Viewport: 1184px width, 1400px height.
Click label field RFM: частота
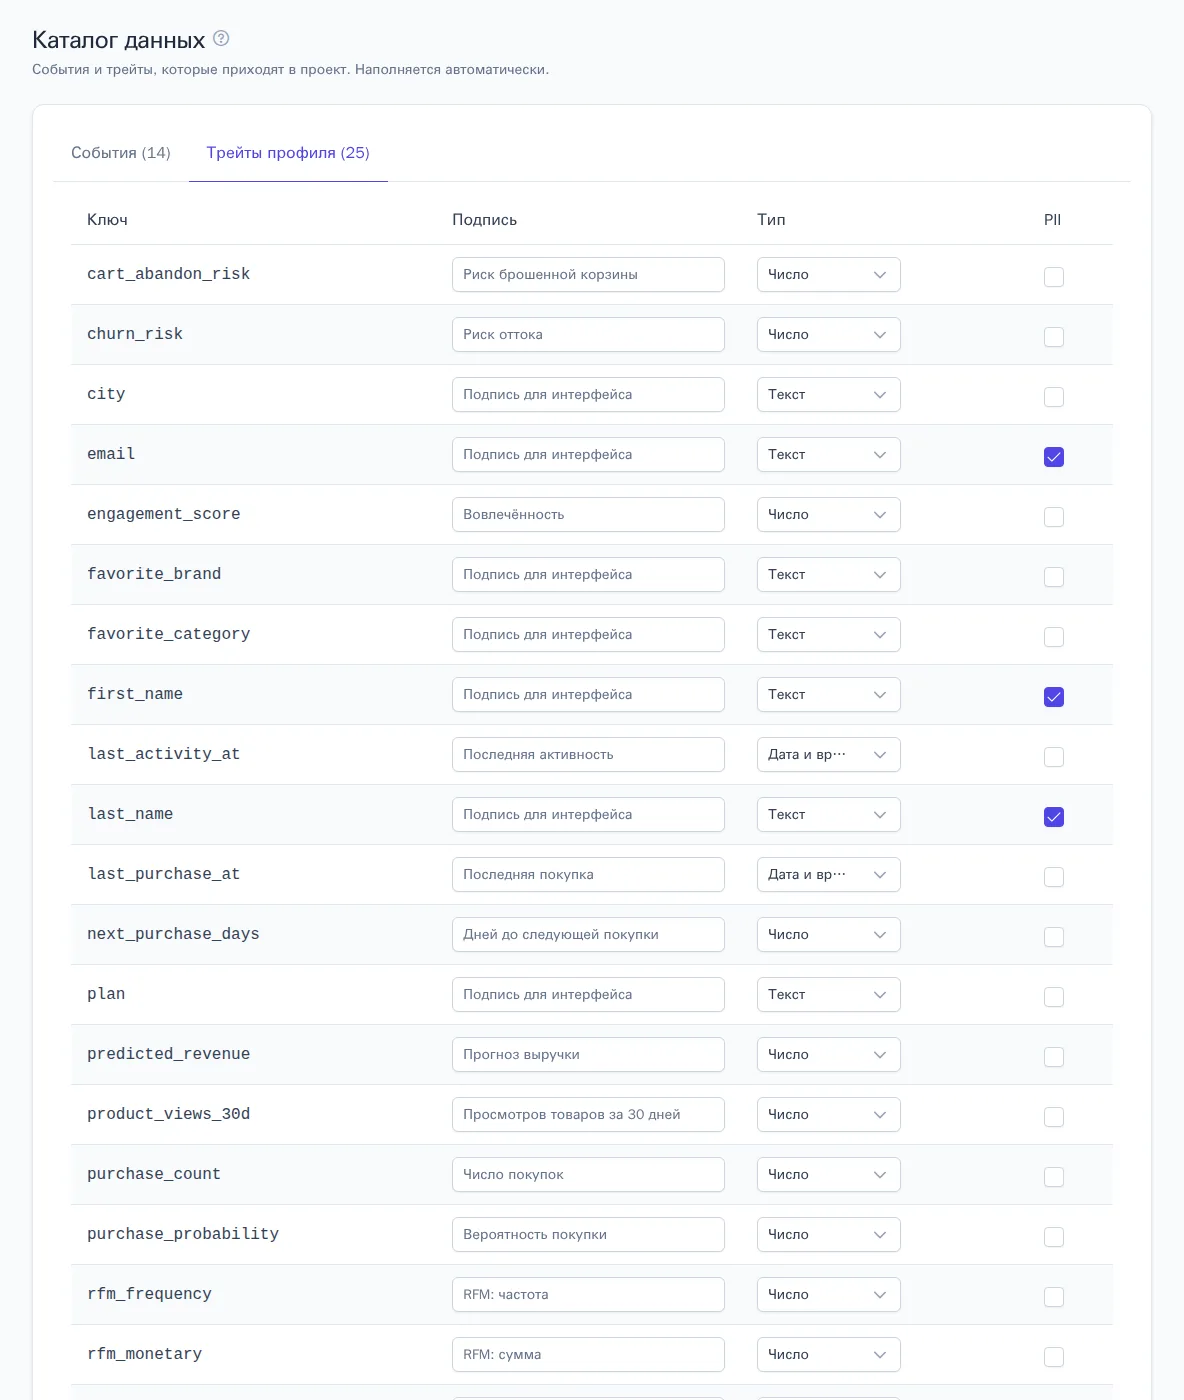[588, 1295]
